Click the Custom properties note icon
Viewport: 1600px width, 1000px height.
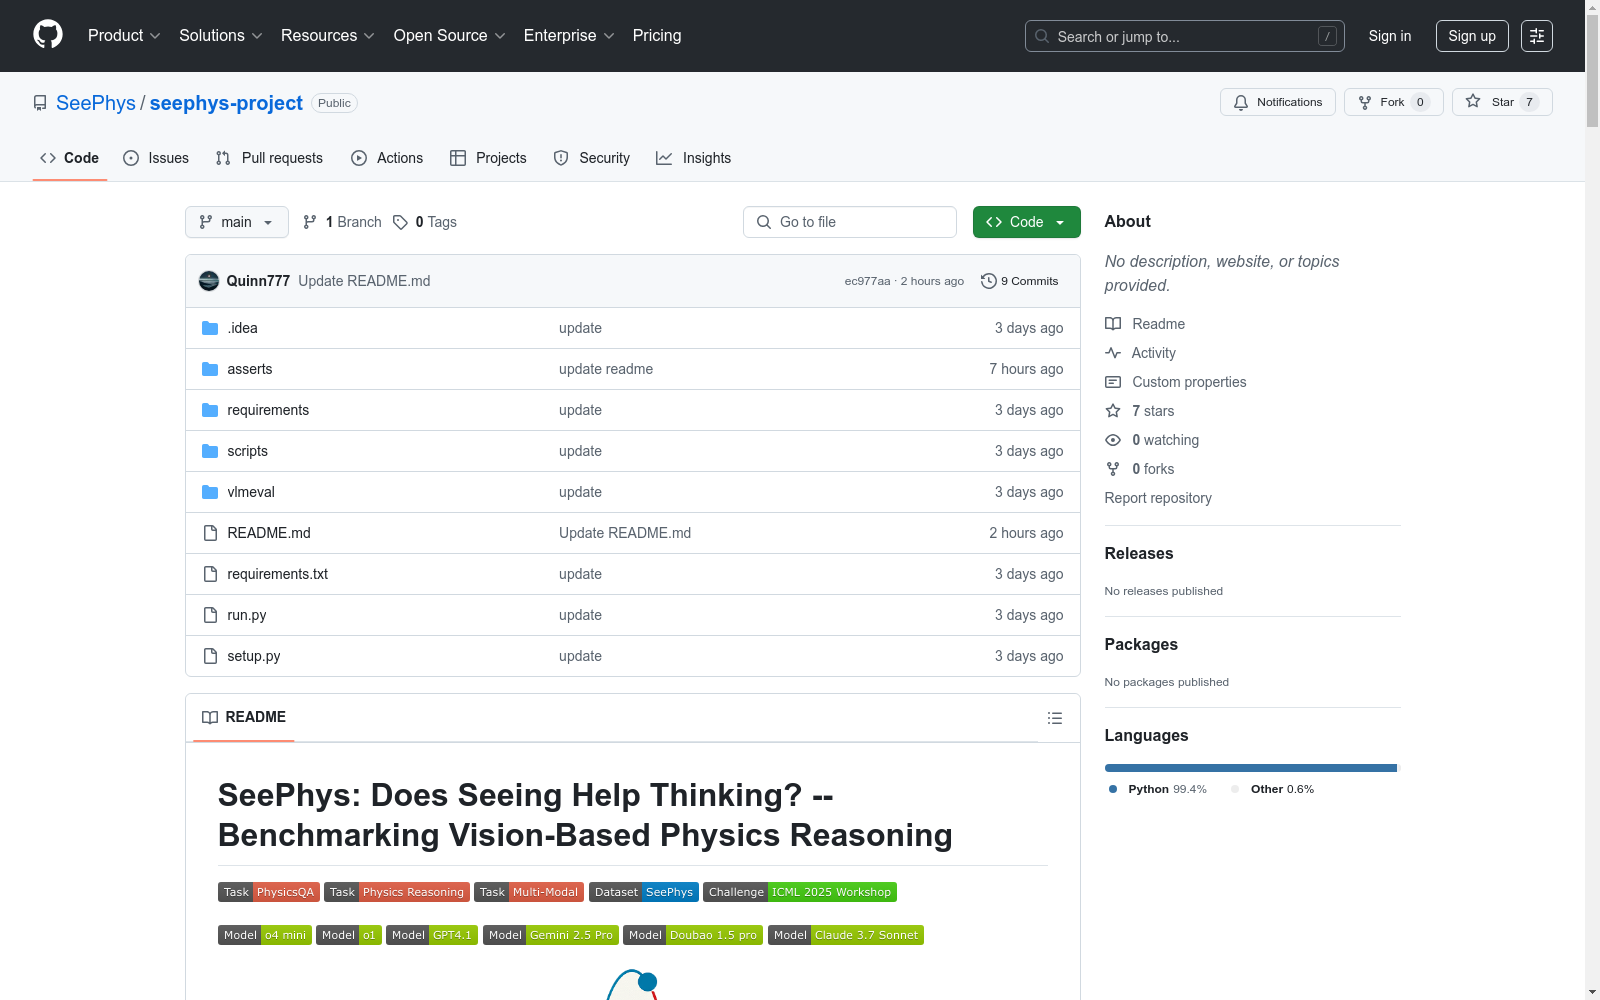[1113, 382]
